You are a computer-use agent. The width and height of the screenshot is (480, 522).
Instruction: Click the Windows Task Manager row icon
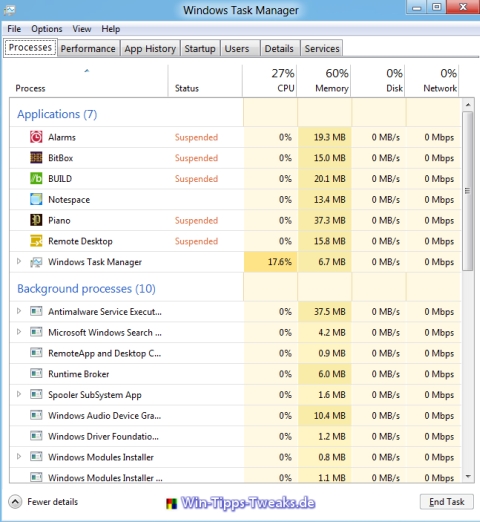[36, 262]
